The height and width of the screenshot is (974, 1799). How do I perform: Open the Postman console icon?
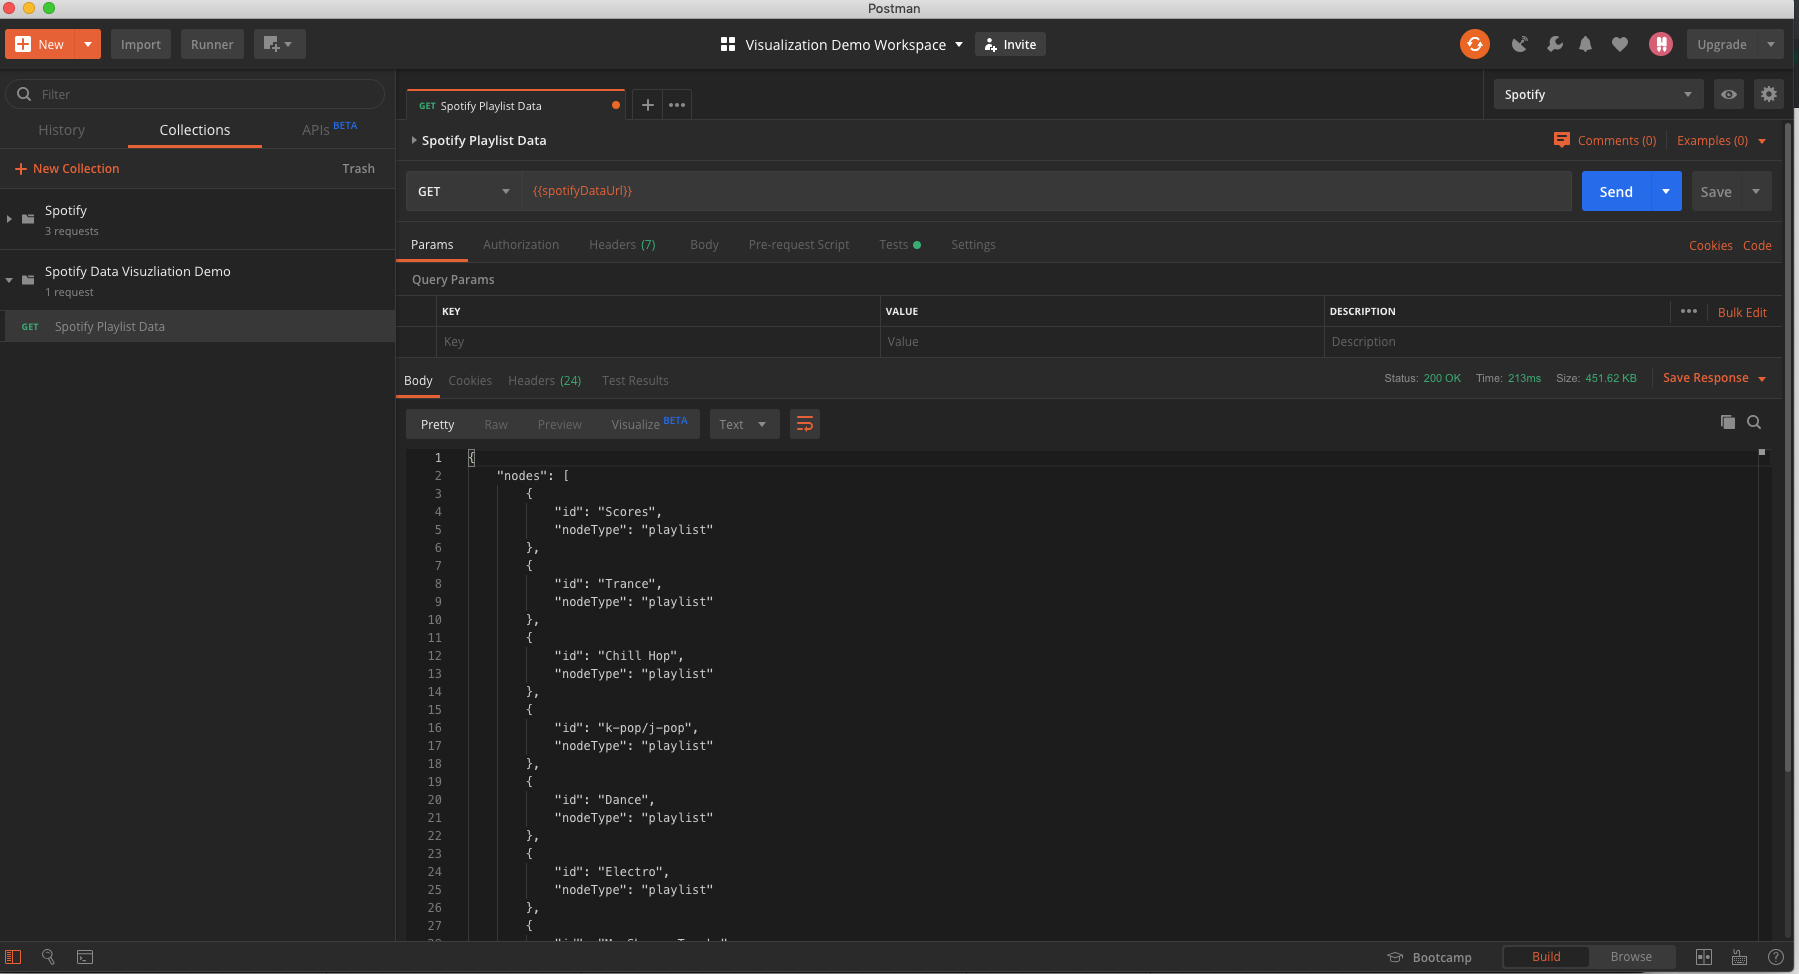(85, 957)
